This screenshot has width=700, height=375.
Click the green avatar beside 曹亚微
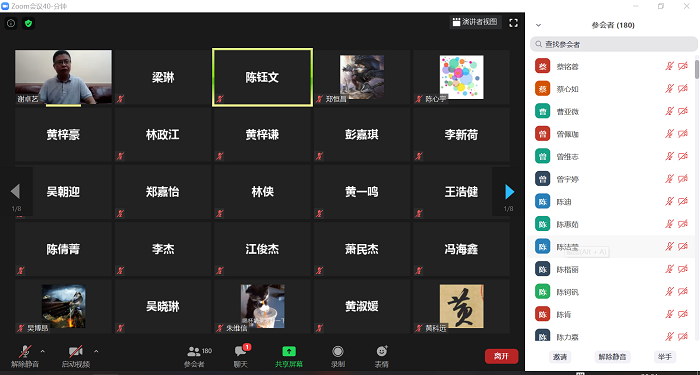click(x=542, y=111)
